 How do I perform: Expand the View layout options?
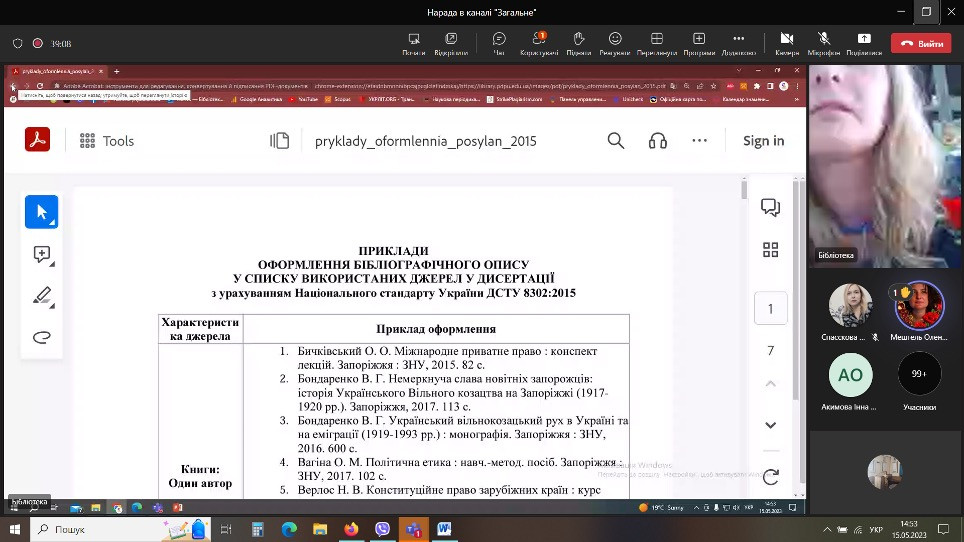pos(657,42)
